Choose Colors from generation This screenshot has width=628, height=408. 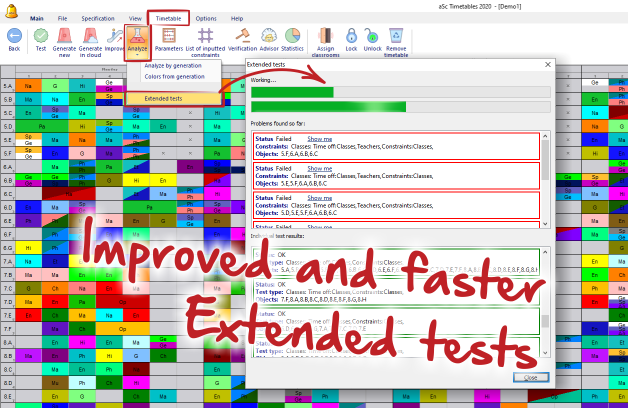click(x=175, y=76)
